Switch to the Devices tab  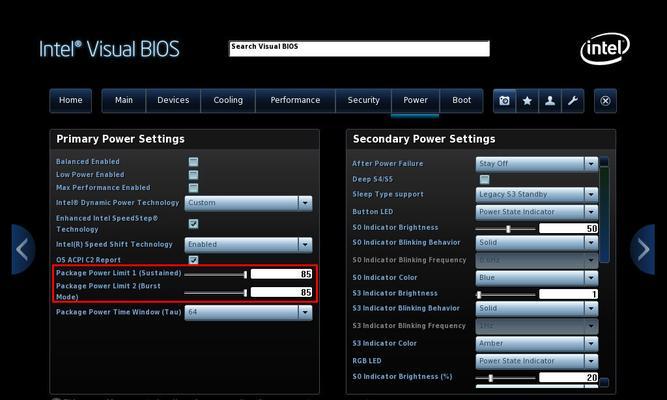[173, 101]
